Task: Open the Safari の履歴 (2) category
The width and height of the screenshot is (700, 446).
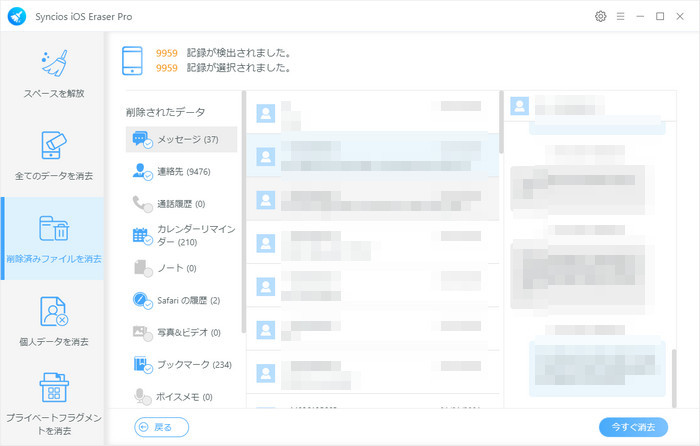Action: 181,300
